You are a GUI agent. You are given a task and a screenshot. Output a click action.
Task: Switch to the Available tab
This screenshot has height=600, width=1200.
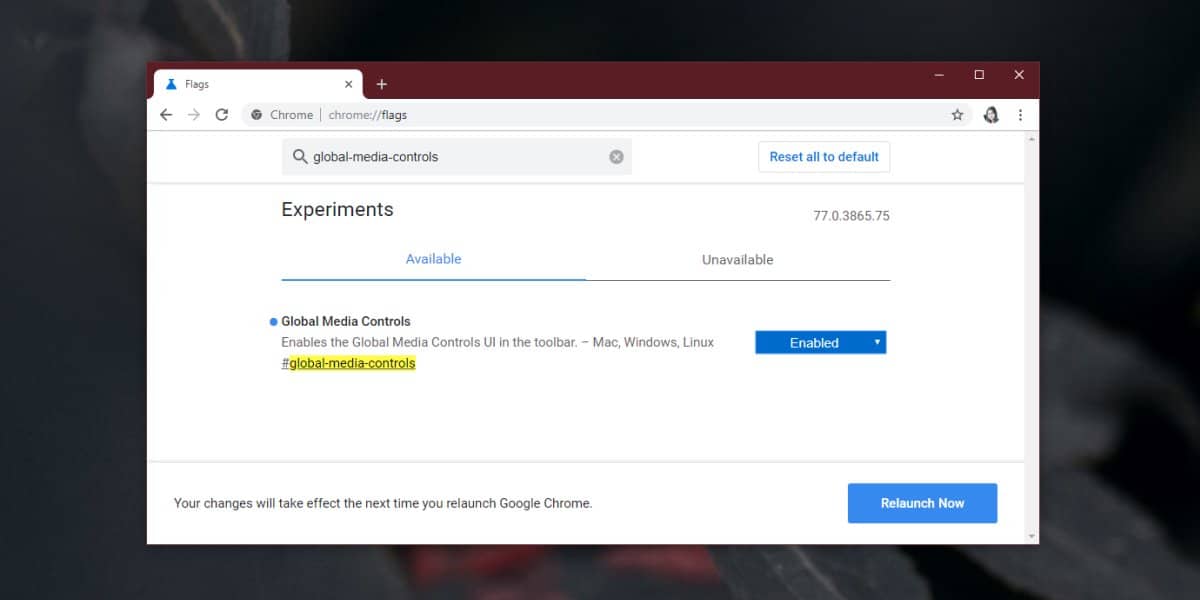tap(433, 259)
